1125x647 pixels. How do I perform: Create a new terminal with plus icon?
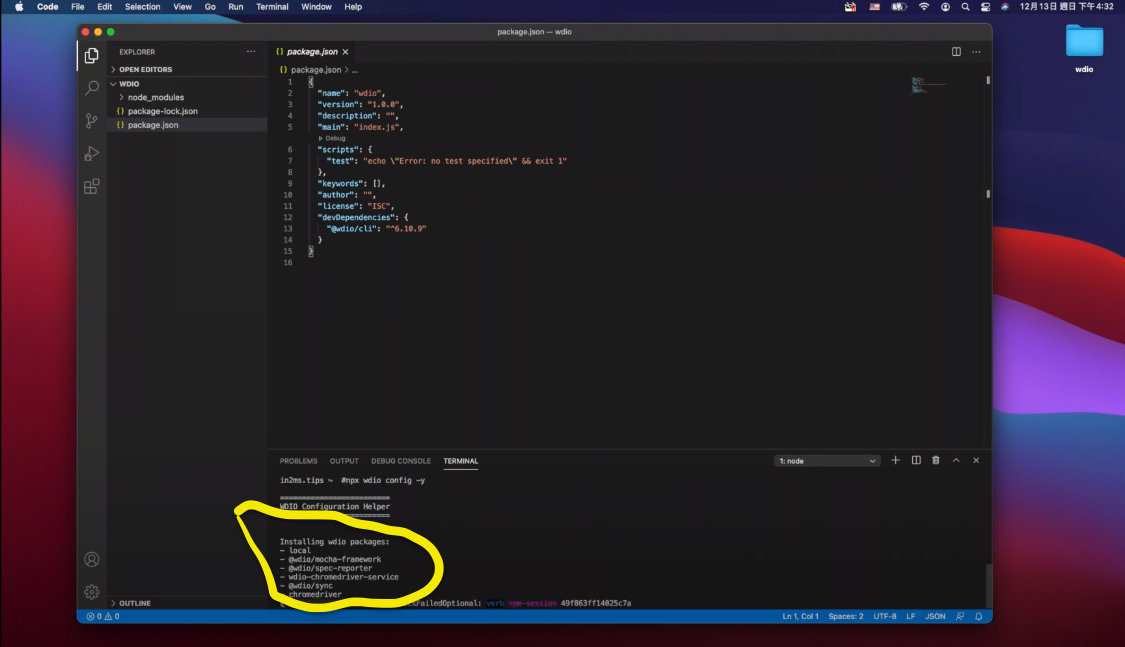[x=895, y=461]
